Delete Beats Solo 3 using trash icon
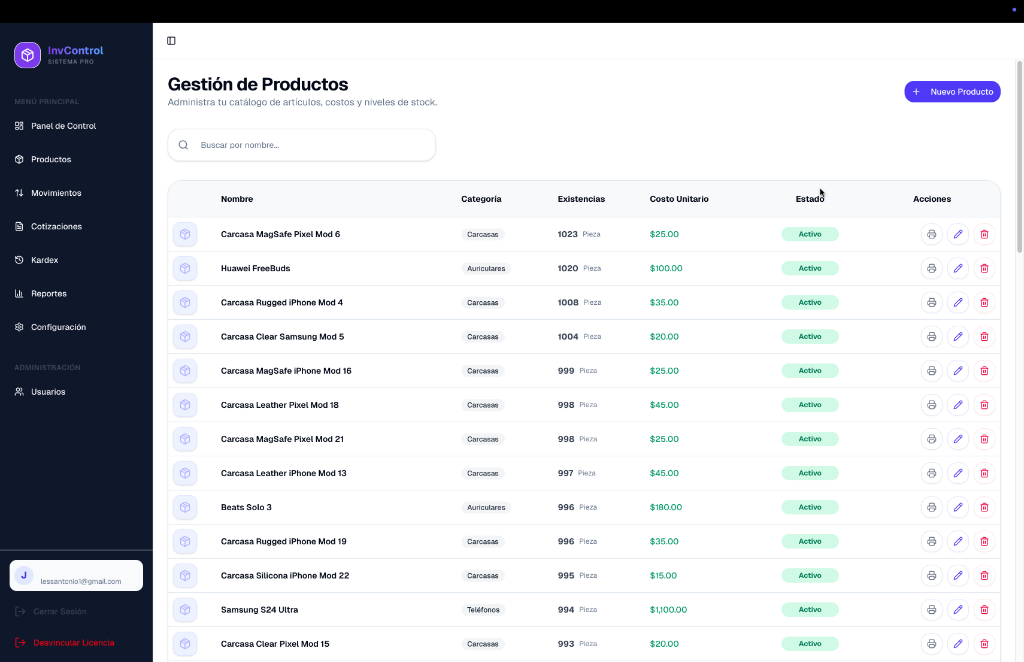 [x=984, y=507]
